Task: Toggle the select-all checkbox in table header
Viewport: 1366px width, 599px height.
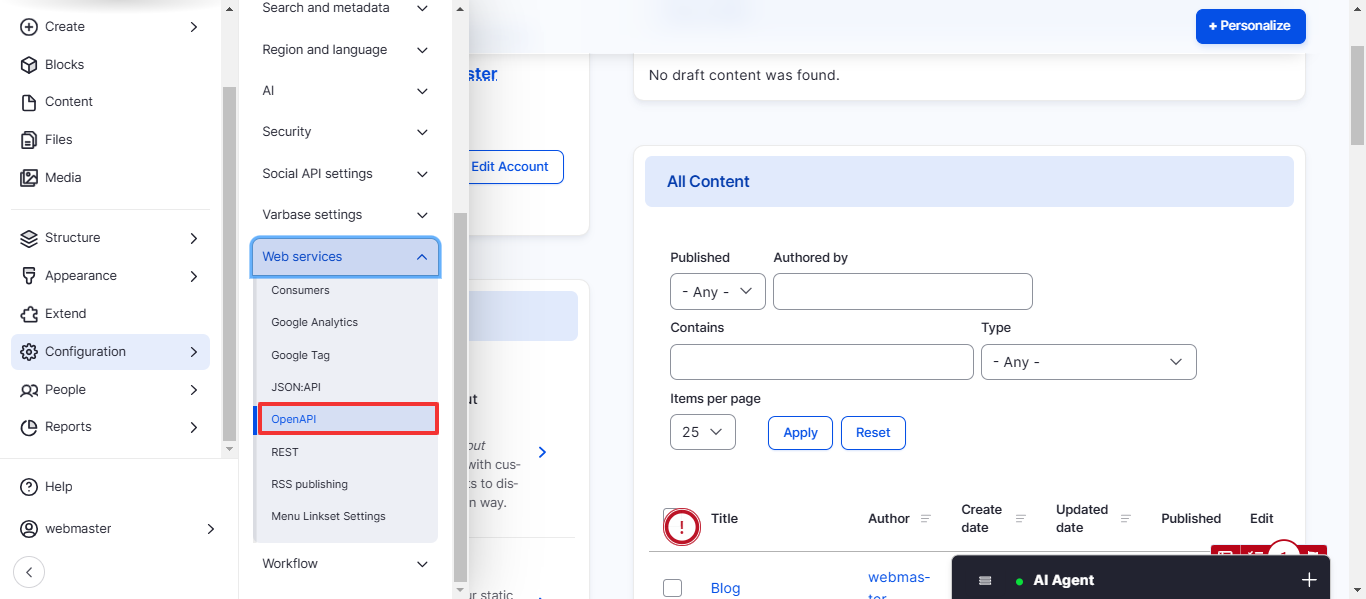Action: 672,518
